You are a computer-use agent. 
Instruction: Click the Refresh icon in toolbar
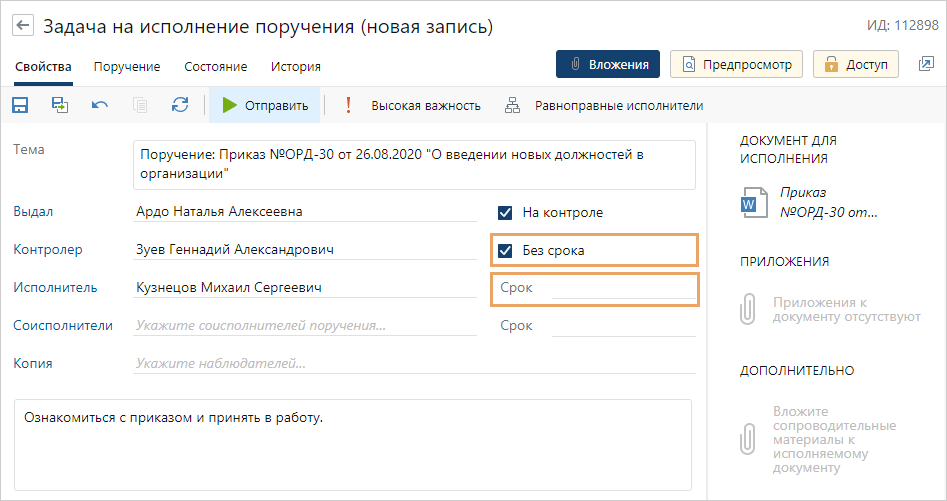point(180,105)
